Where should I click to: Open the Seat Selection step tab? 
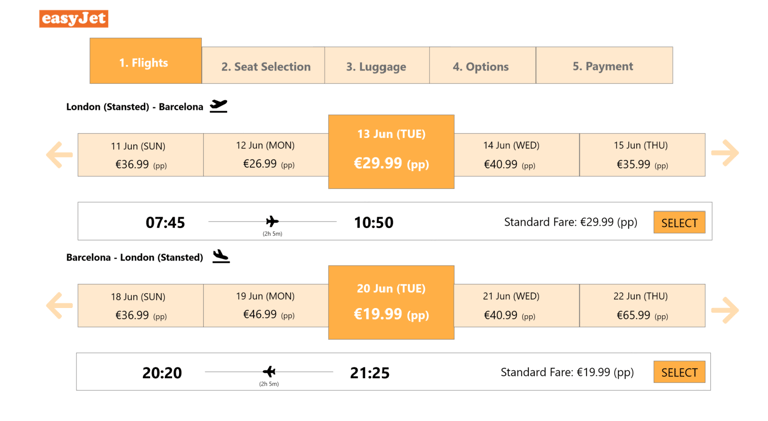[265, 66]
